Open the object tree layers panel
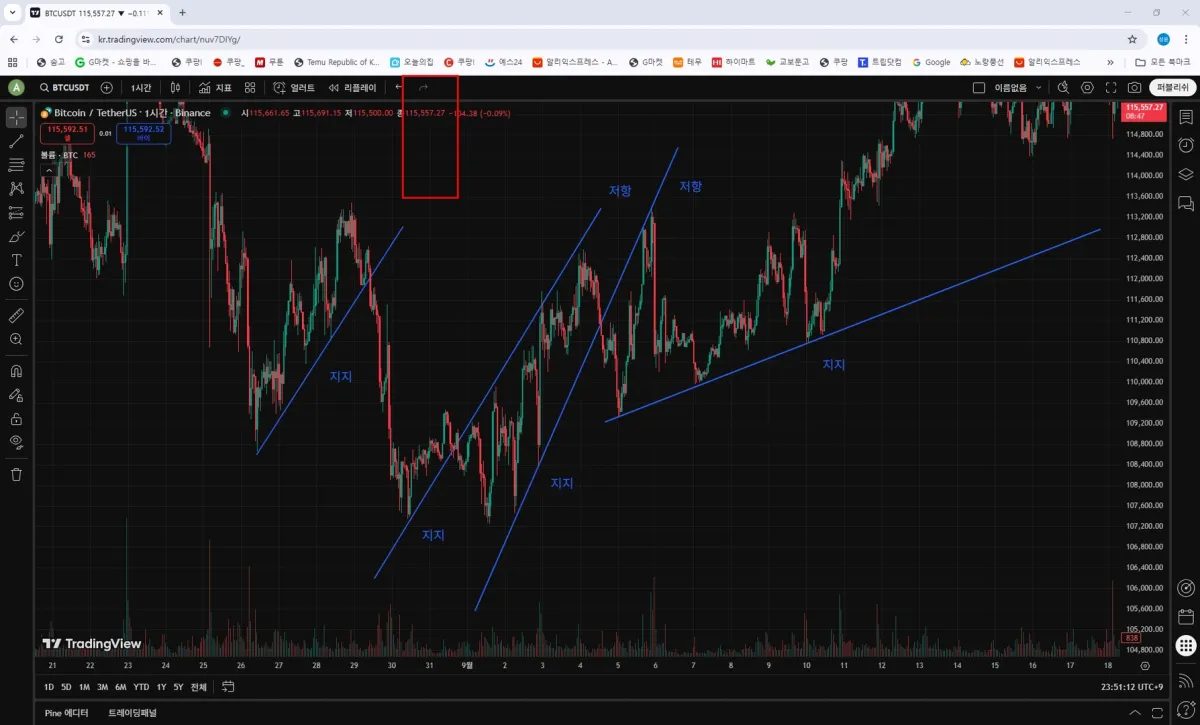Screen dimensions: 1200x725 (x=1186, y=174)
